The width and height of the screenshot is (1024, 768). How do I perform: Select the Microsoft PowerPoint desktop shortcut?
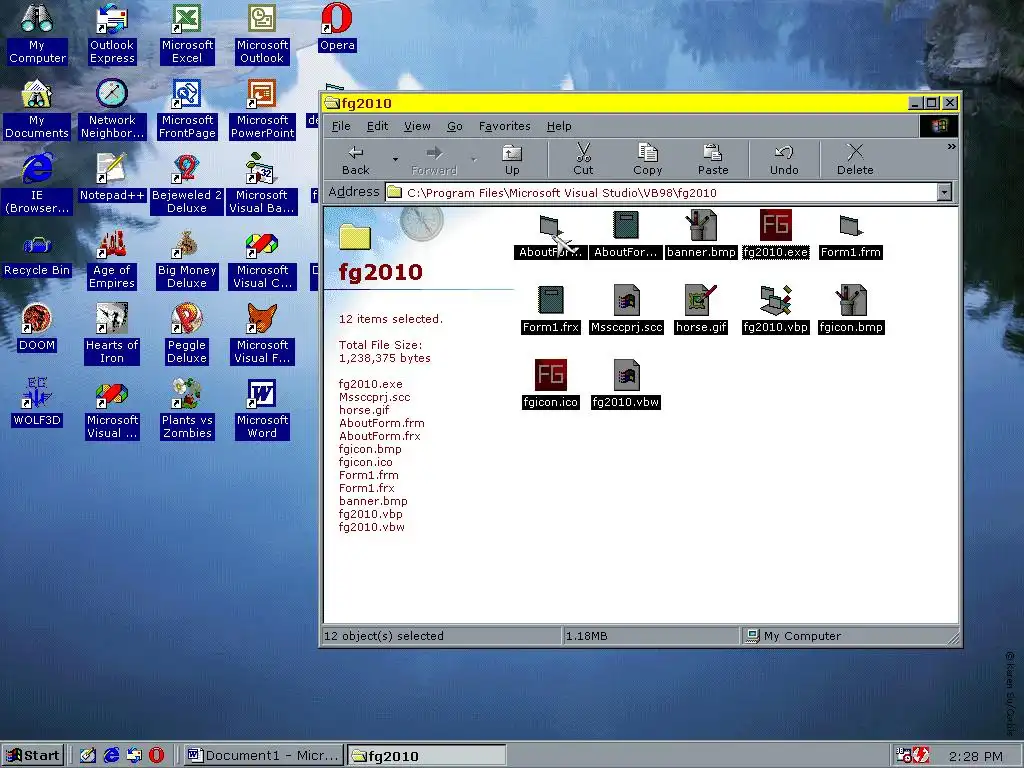(x=262, y=94)
